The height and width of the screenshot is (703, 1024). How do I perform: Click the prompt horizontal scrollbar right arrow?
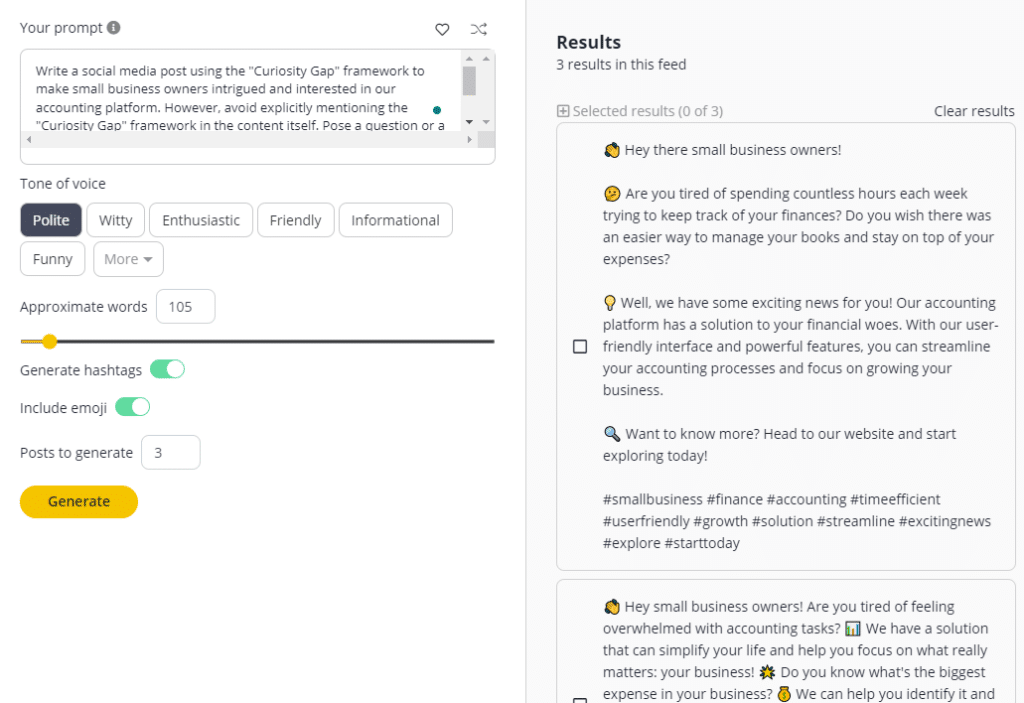click(470, 139)
